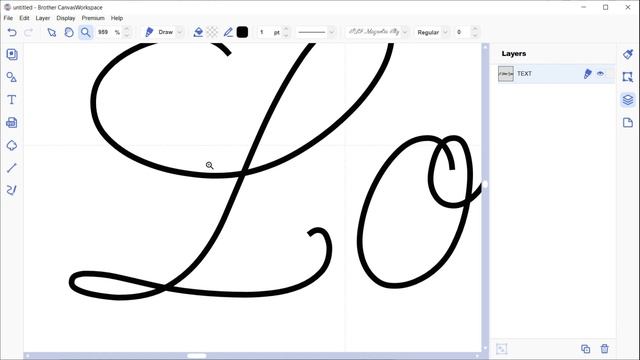640x360 pixels.
Task: Select the pan hand tool
Action: tap(69, 32)
